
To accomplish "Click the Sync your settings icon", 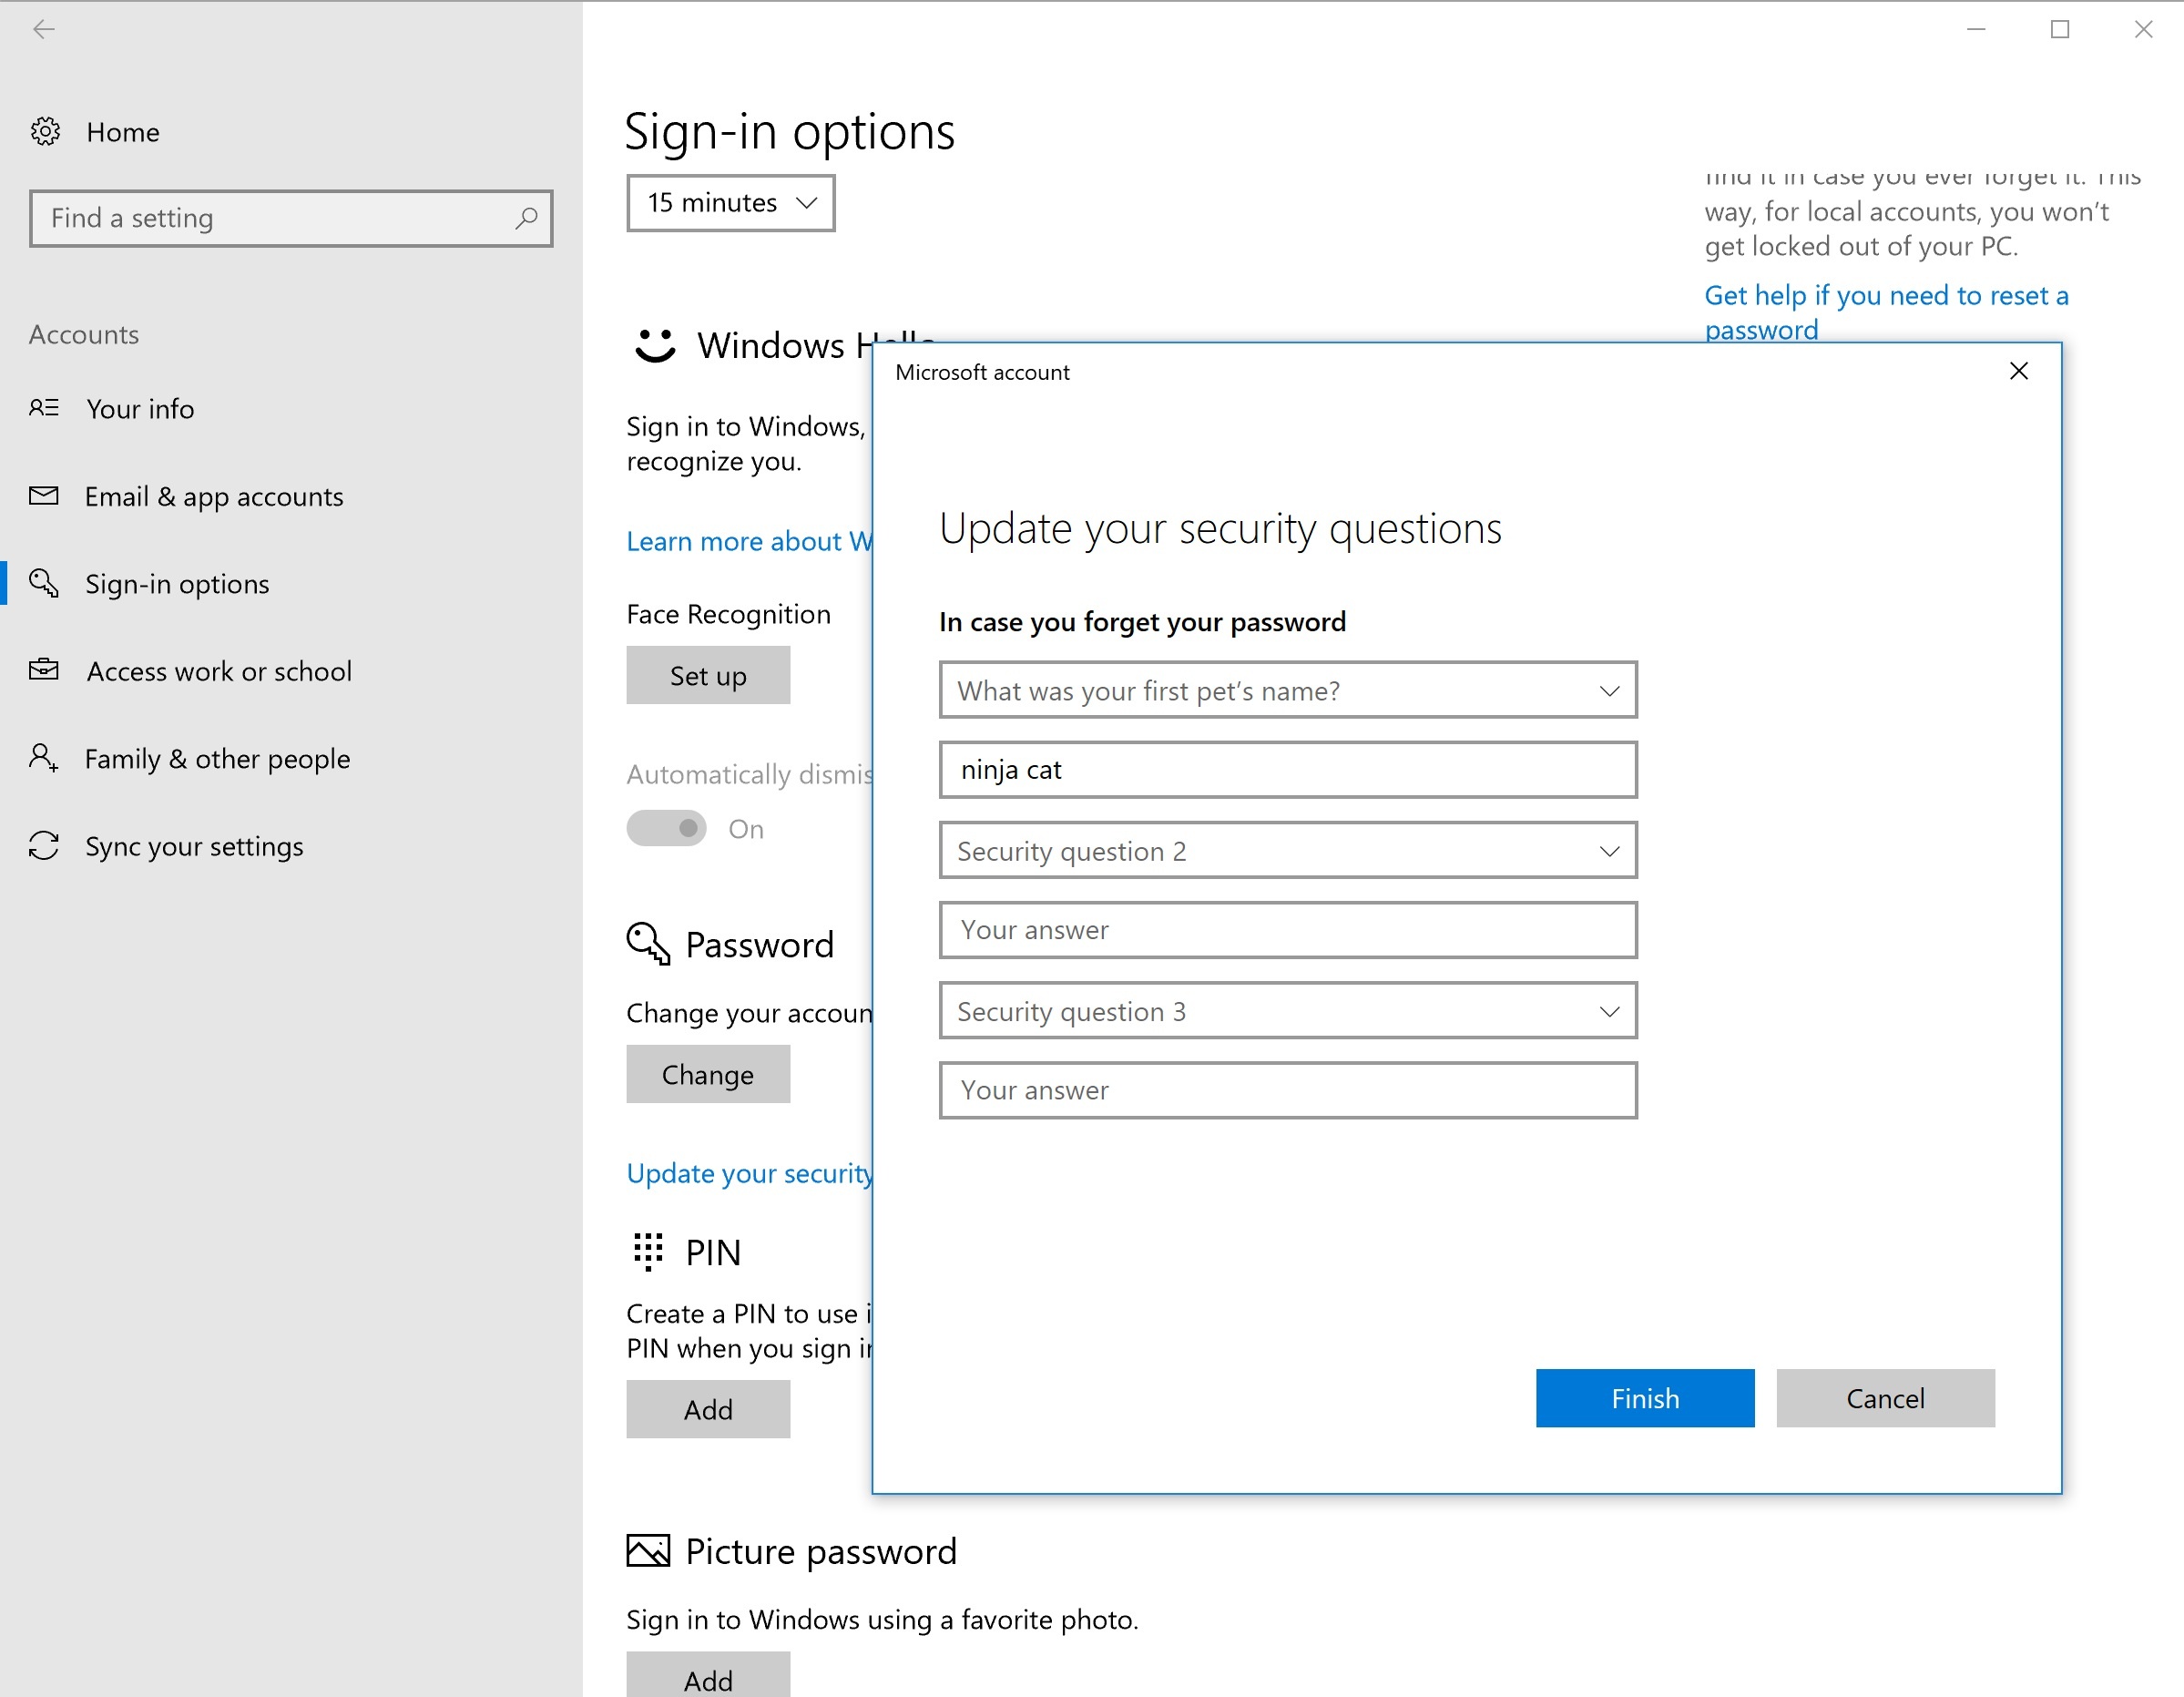I will click(44, 845).
